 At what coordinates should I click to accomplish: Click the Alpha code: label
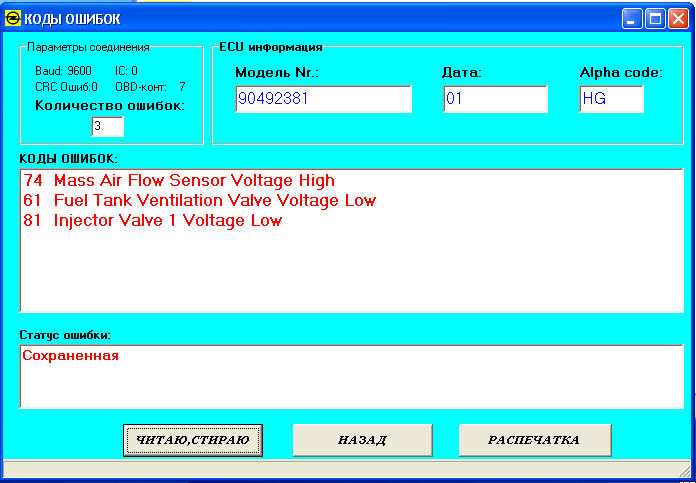(621, 72)
